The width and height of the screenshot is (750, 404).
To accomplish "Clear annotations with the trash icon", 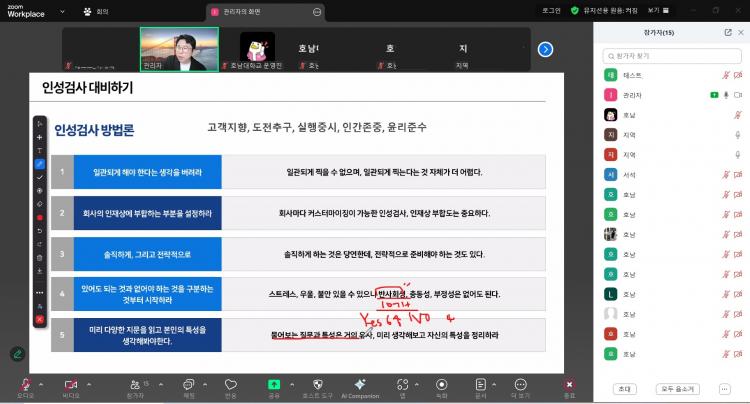I will 40,258.
